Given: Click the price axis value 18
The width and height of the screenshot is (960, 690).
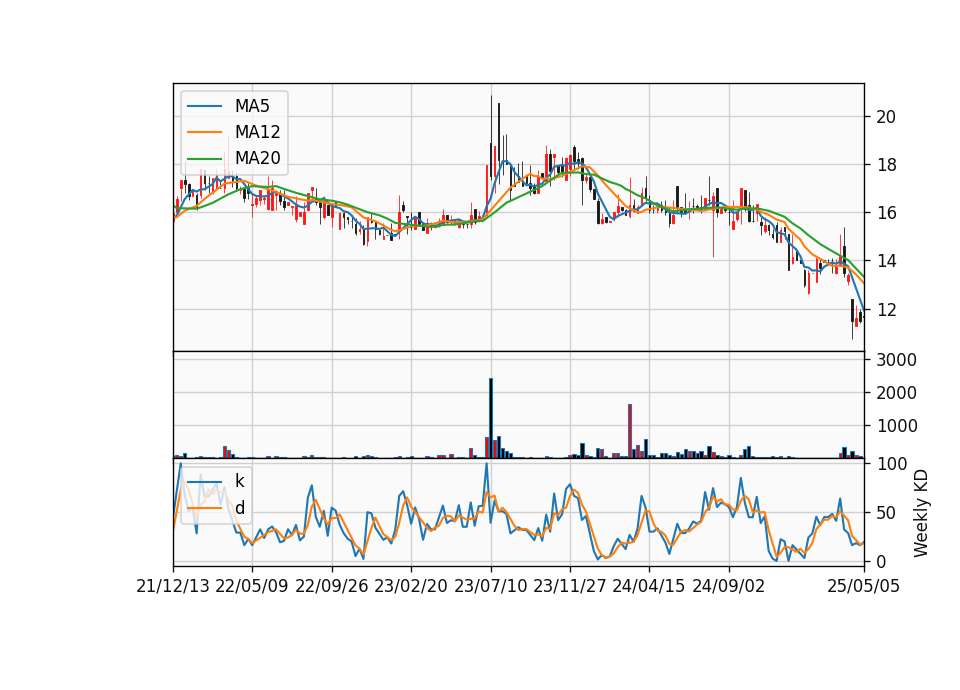Looking at the screenshot, I should [886, 165].
